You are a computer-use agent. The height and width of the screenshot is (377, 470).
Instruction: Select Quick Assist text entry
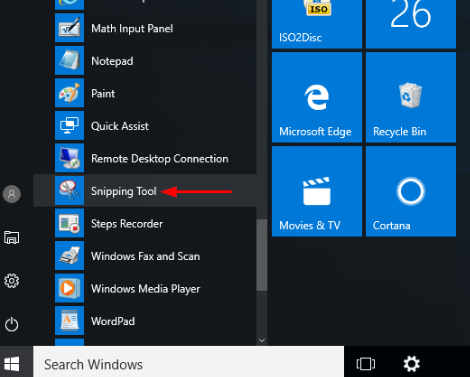pyautogui.click(x=120, y=126)
